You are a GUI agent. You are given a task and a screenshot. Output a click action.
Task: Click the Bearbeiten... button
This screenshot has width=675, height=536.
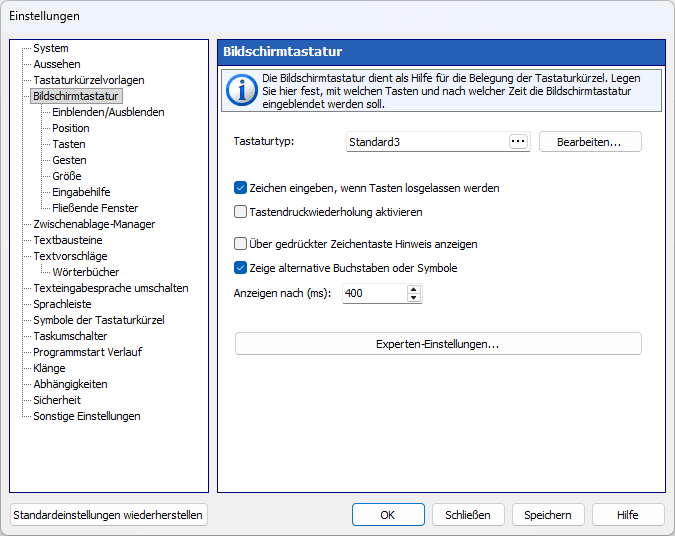[x=590, y=142]
